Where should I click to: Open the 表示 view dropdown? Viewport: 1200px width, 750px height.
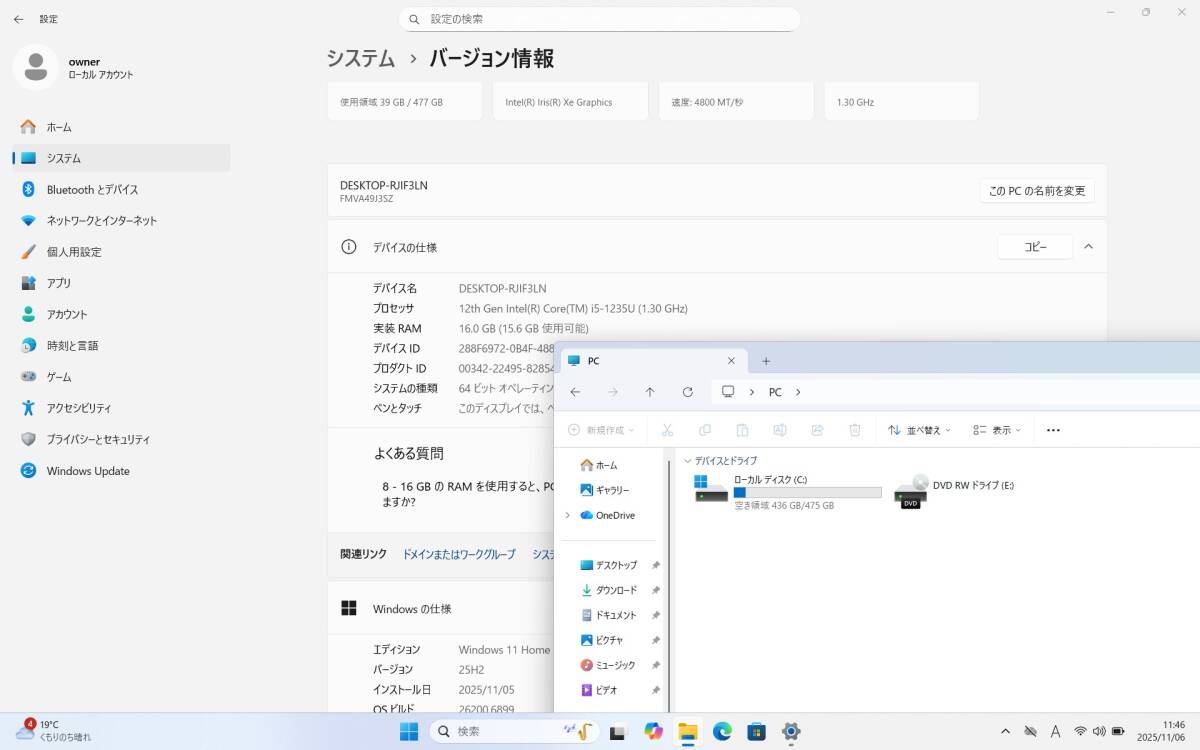point(997,430)
